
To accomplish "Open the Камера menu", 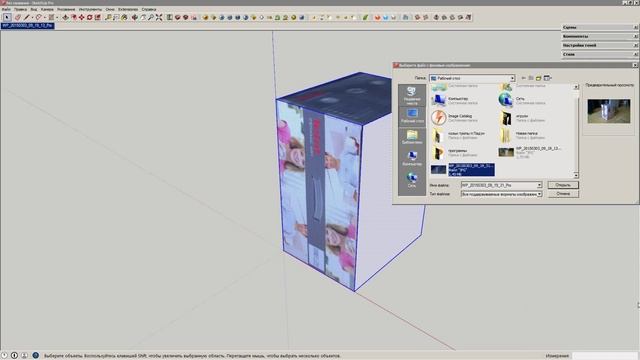I will point(47,9).
